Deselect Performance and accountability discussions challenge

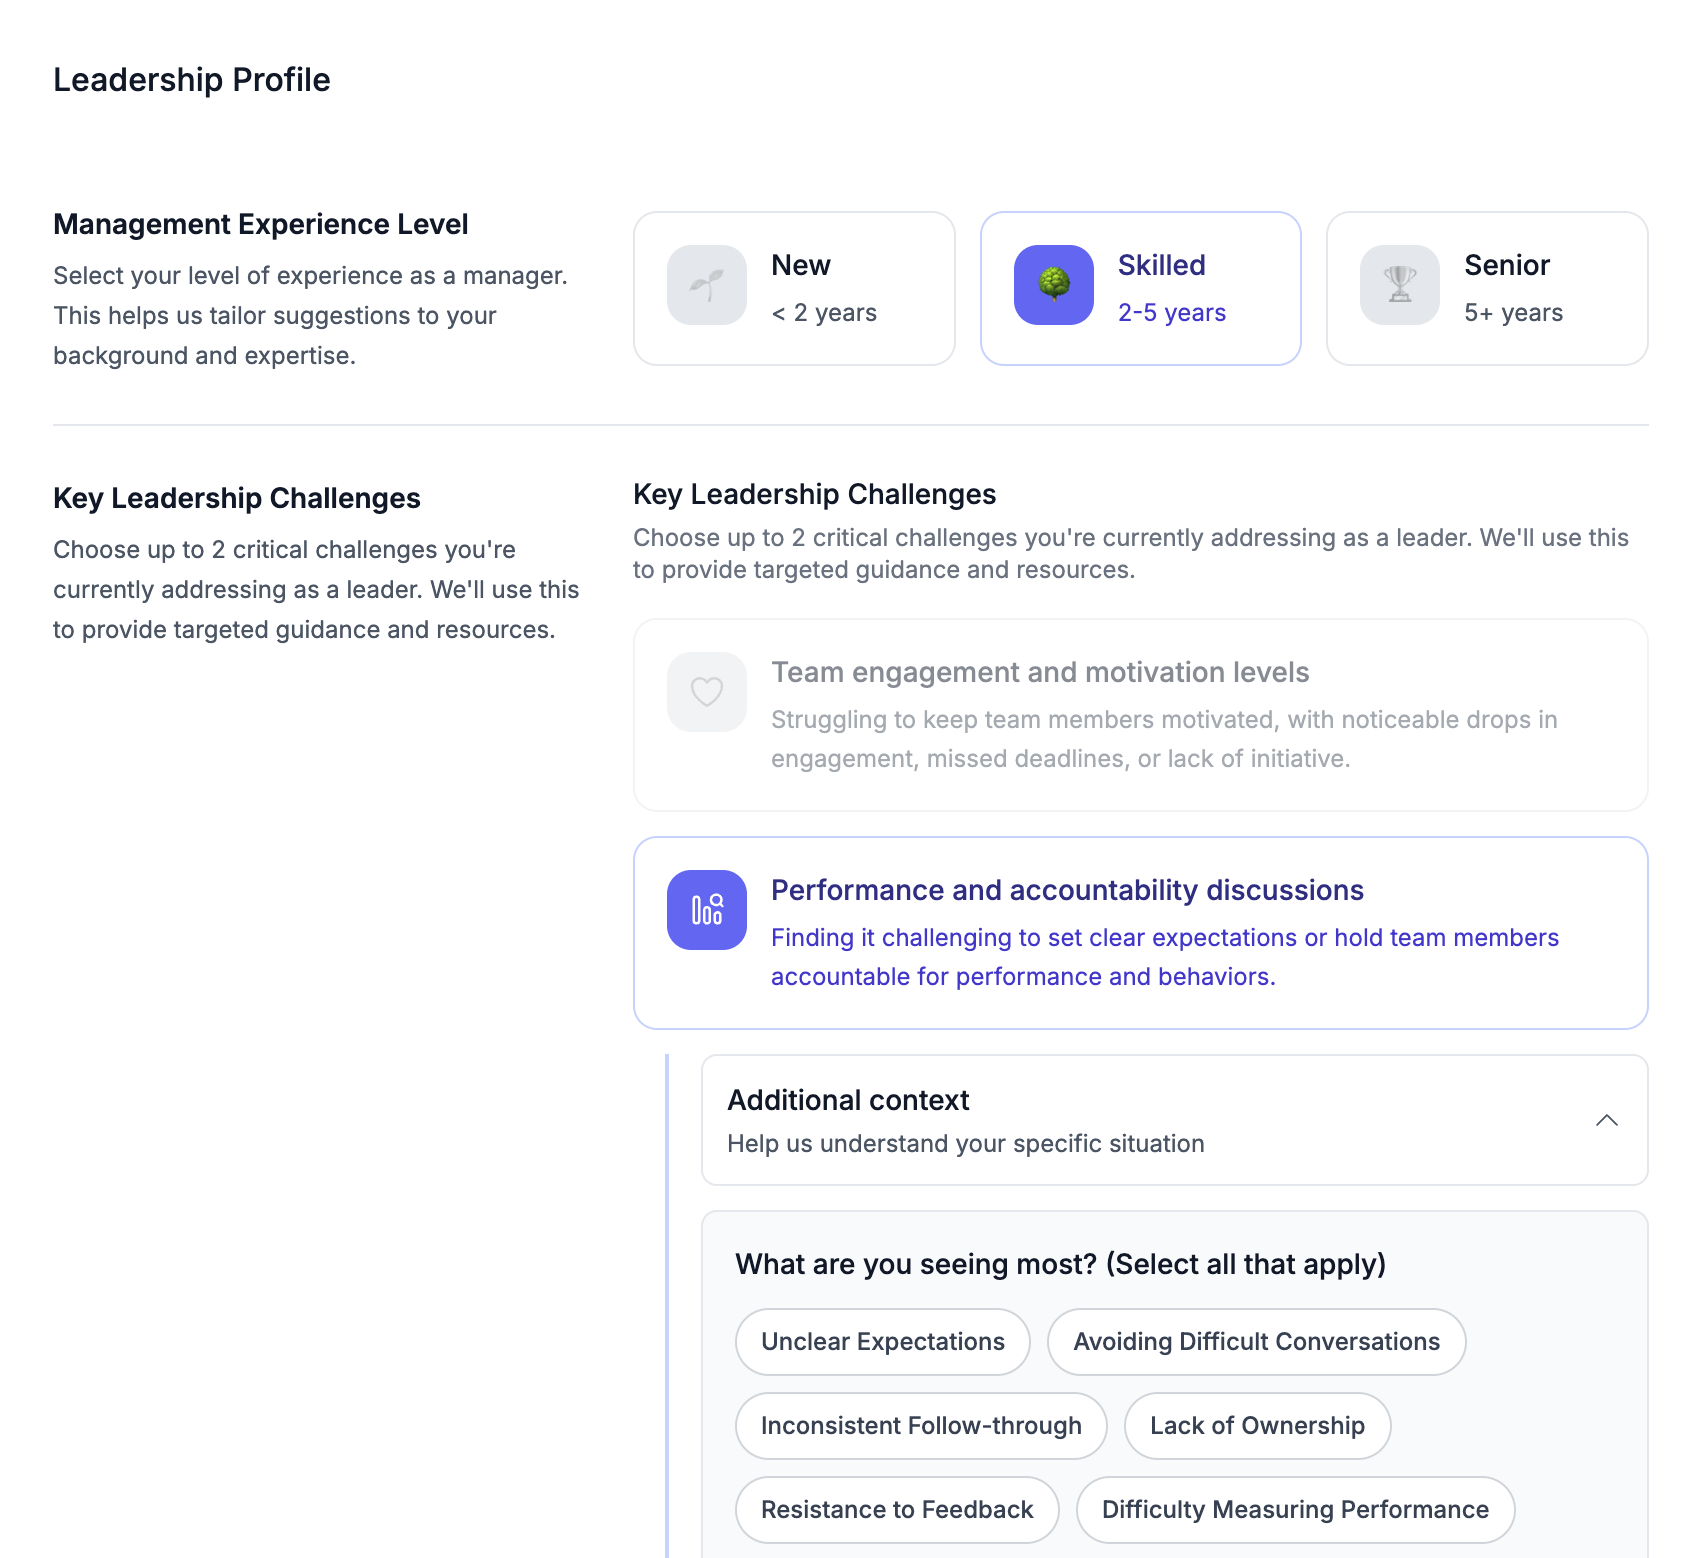tap(1140, 932)
